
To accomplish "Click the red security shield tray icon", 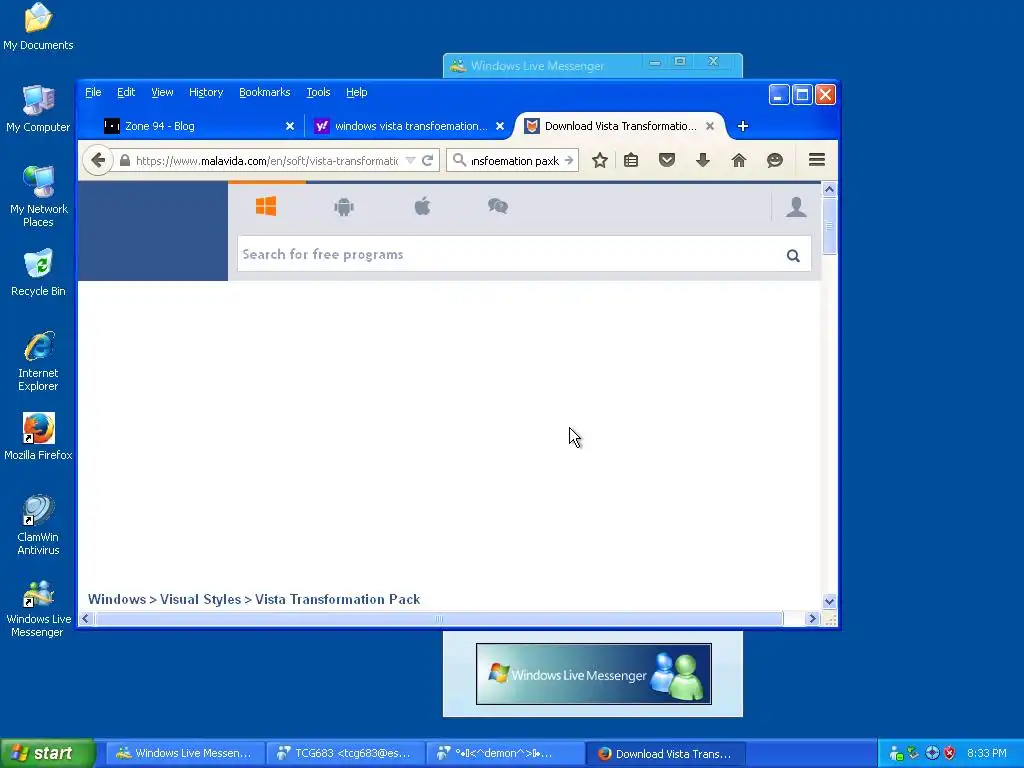I will 950,753.
